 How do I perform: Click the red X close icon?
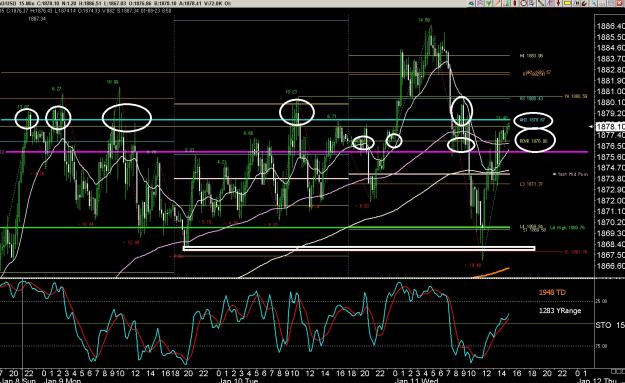[x=620, y=3]
